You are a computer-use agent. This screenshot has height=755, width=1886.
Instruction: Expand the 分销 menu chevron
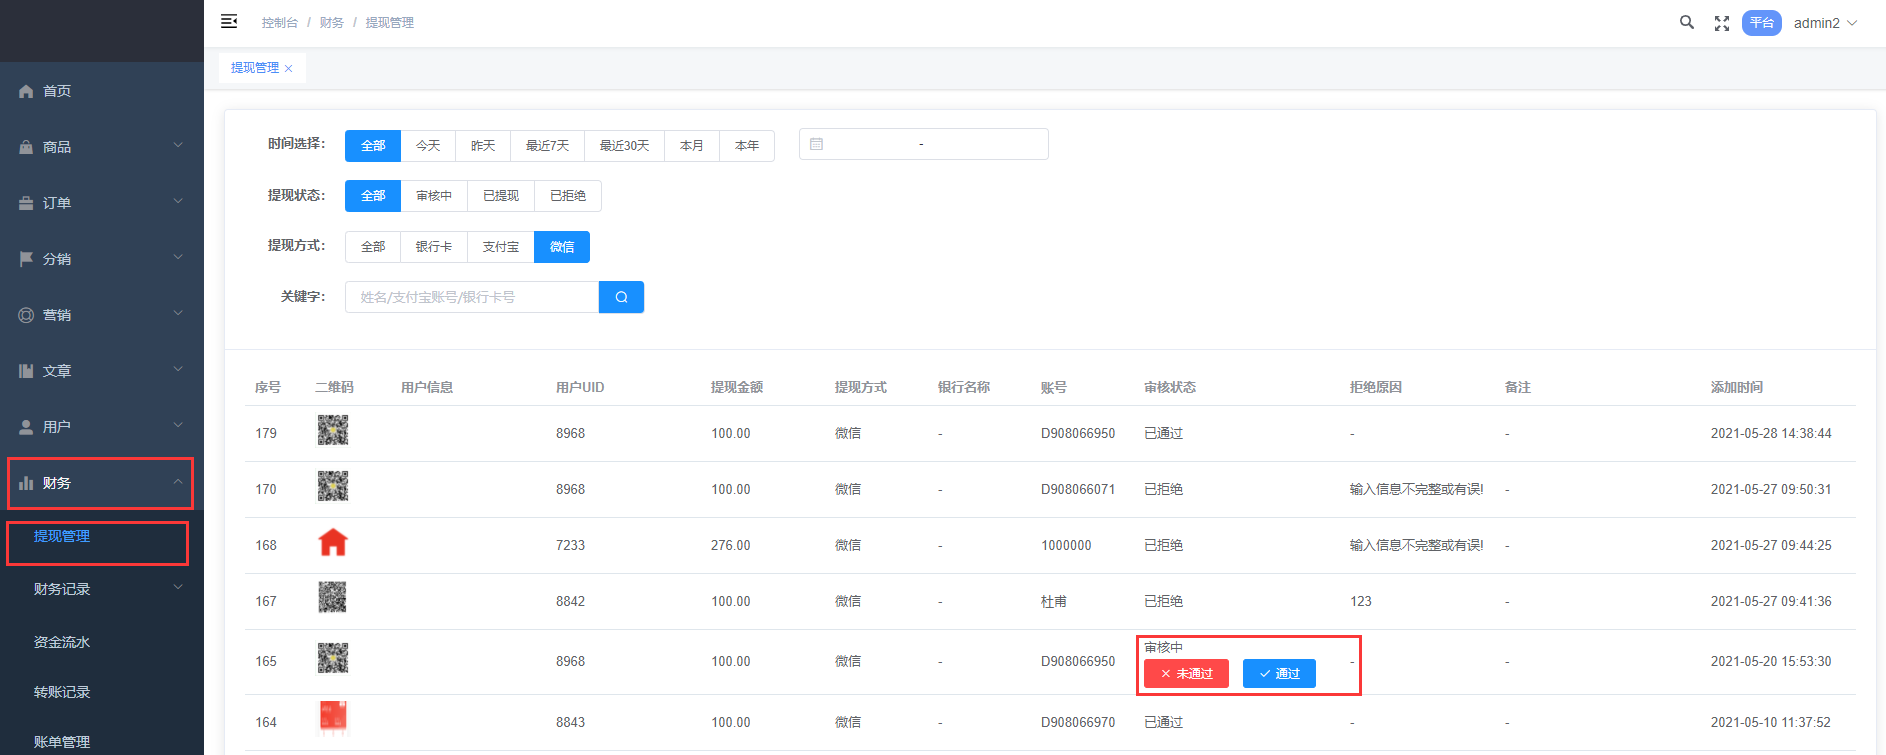pyautogui.click(x=178, y=257)
